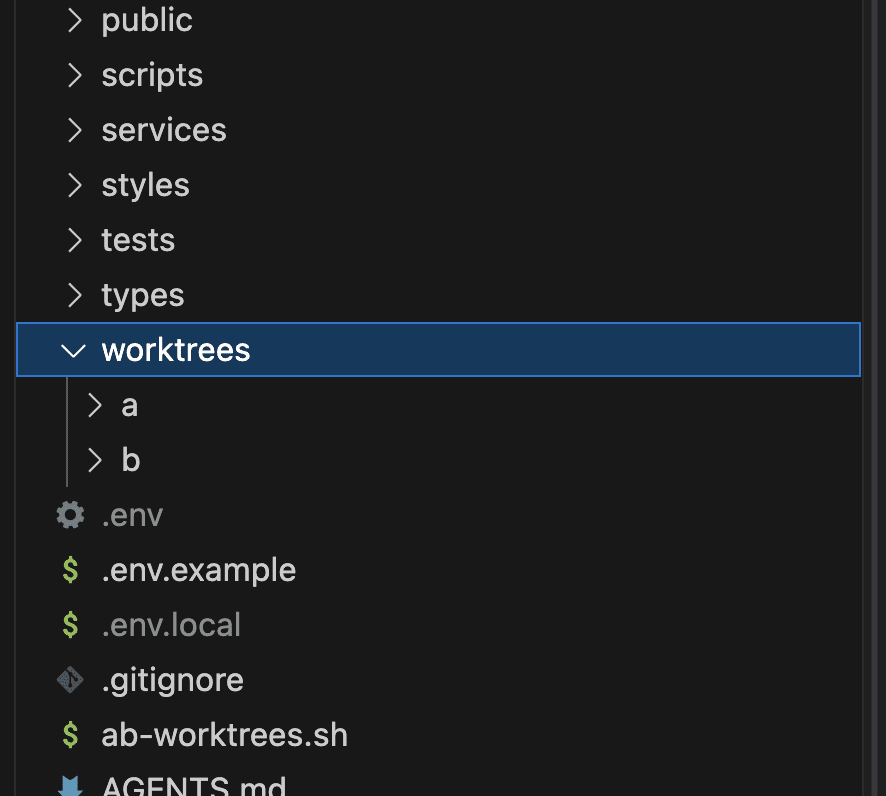Expand the public folder chevron
The image size is (886, 796).
[74, 20]
